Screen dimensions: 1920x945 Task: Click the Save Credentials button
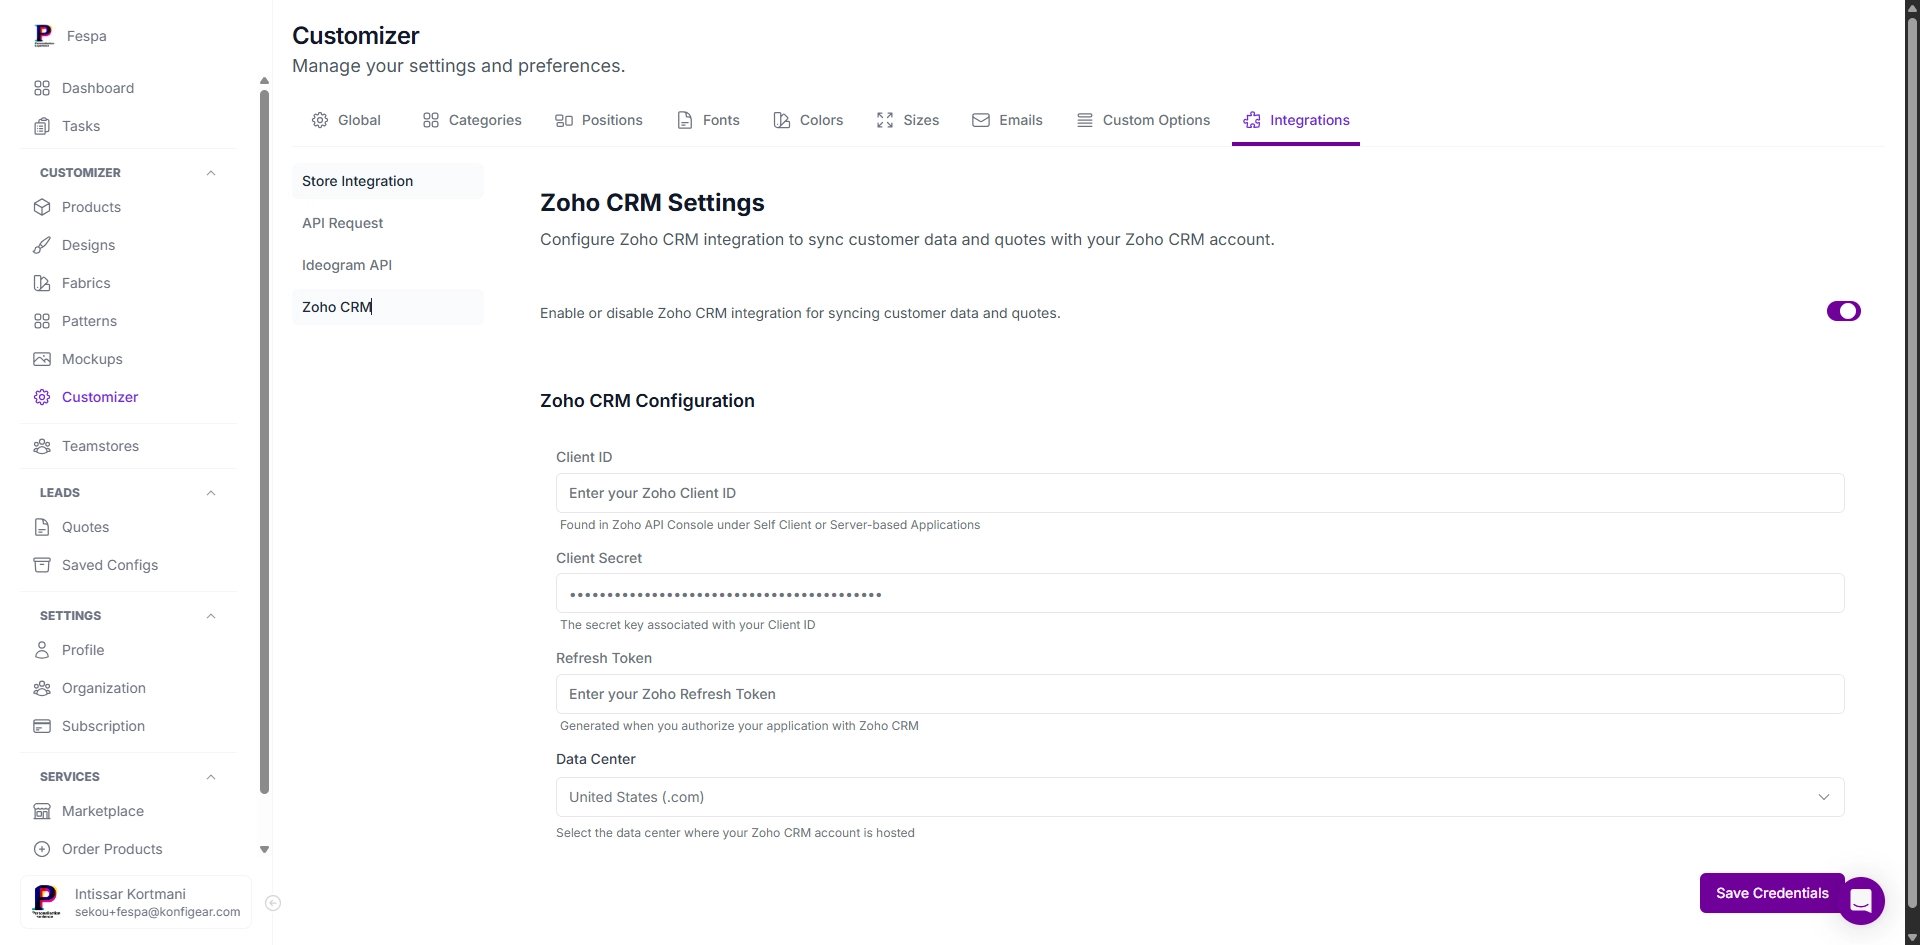pyautogui.click(x=1771, y=893)
